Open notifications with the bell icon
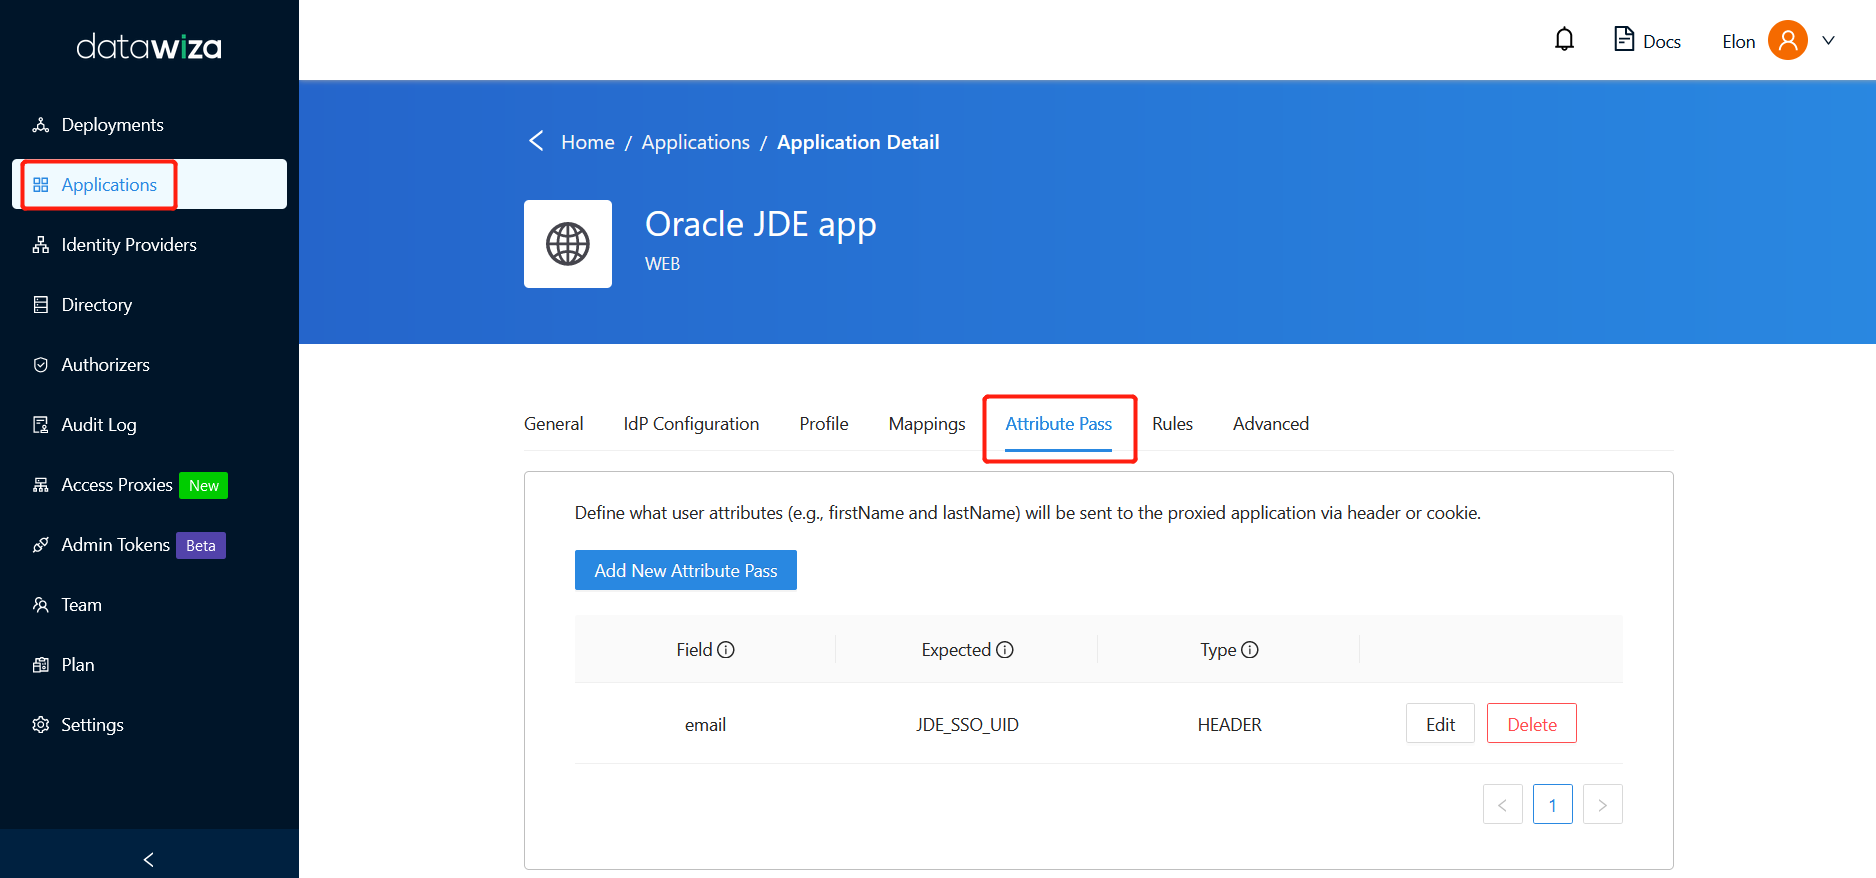Screen dimensions: 1876x878 click(1565, 40)
